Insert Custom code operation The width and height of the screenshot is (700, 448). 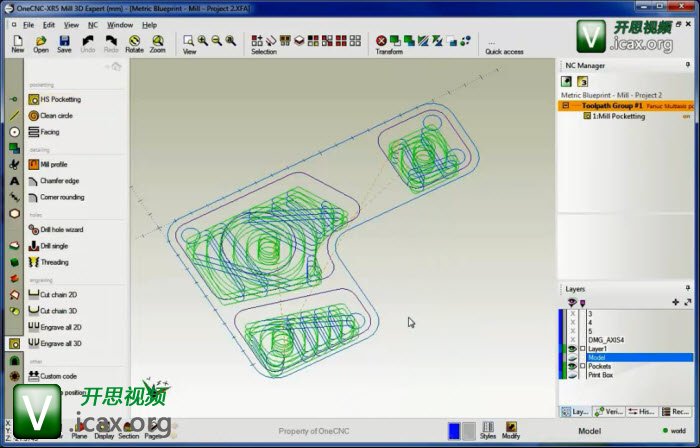[53, 376]
